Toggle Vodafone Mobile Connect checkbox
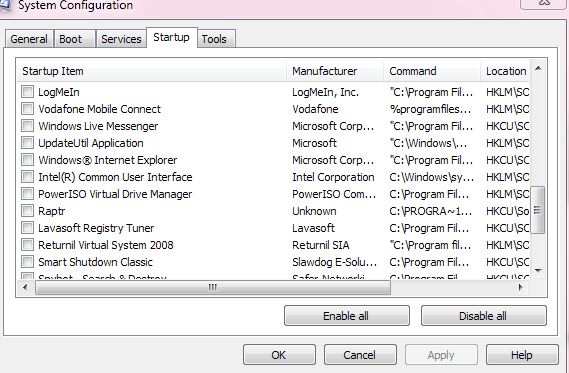 [27, 108]
